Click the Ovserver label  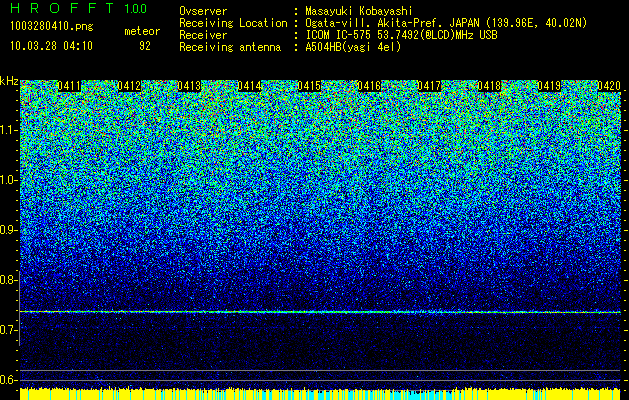(203, 11)
